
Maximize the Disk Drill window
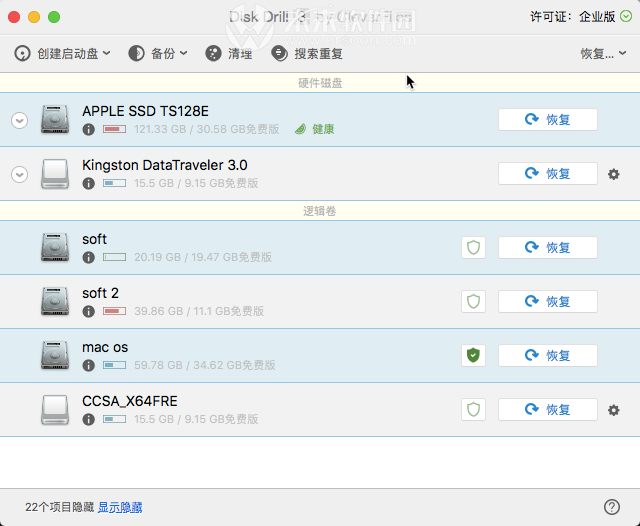pos(54,17)
